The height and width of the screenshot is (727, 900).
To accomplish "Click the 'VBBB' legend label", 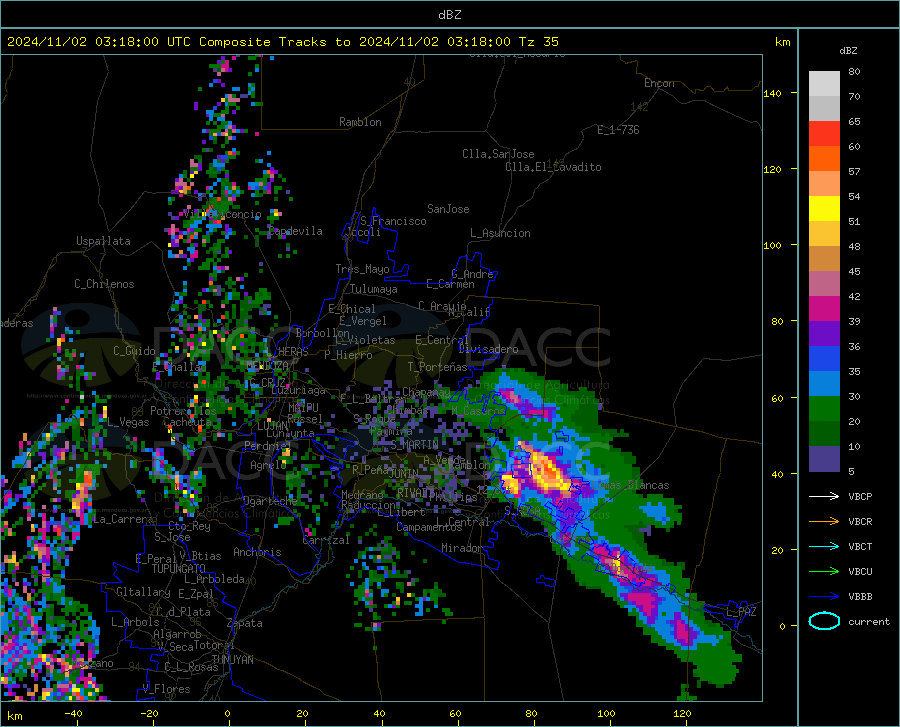I will click(860, 597).
